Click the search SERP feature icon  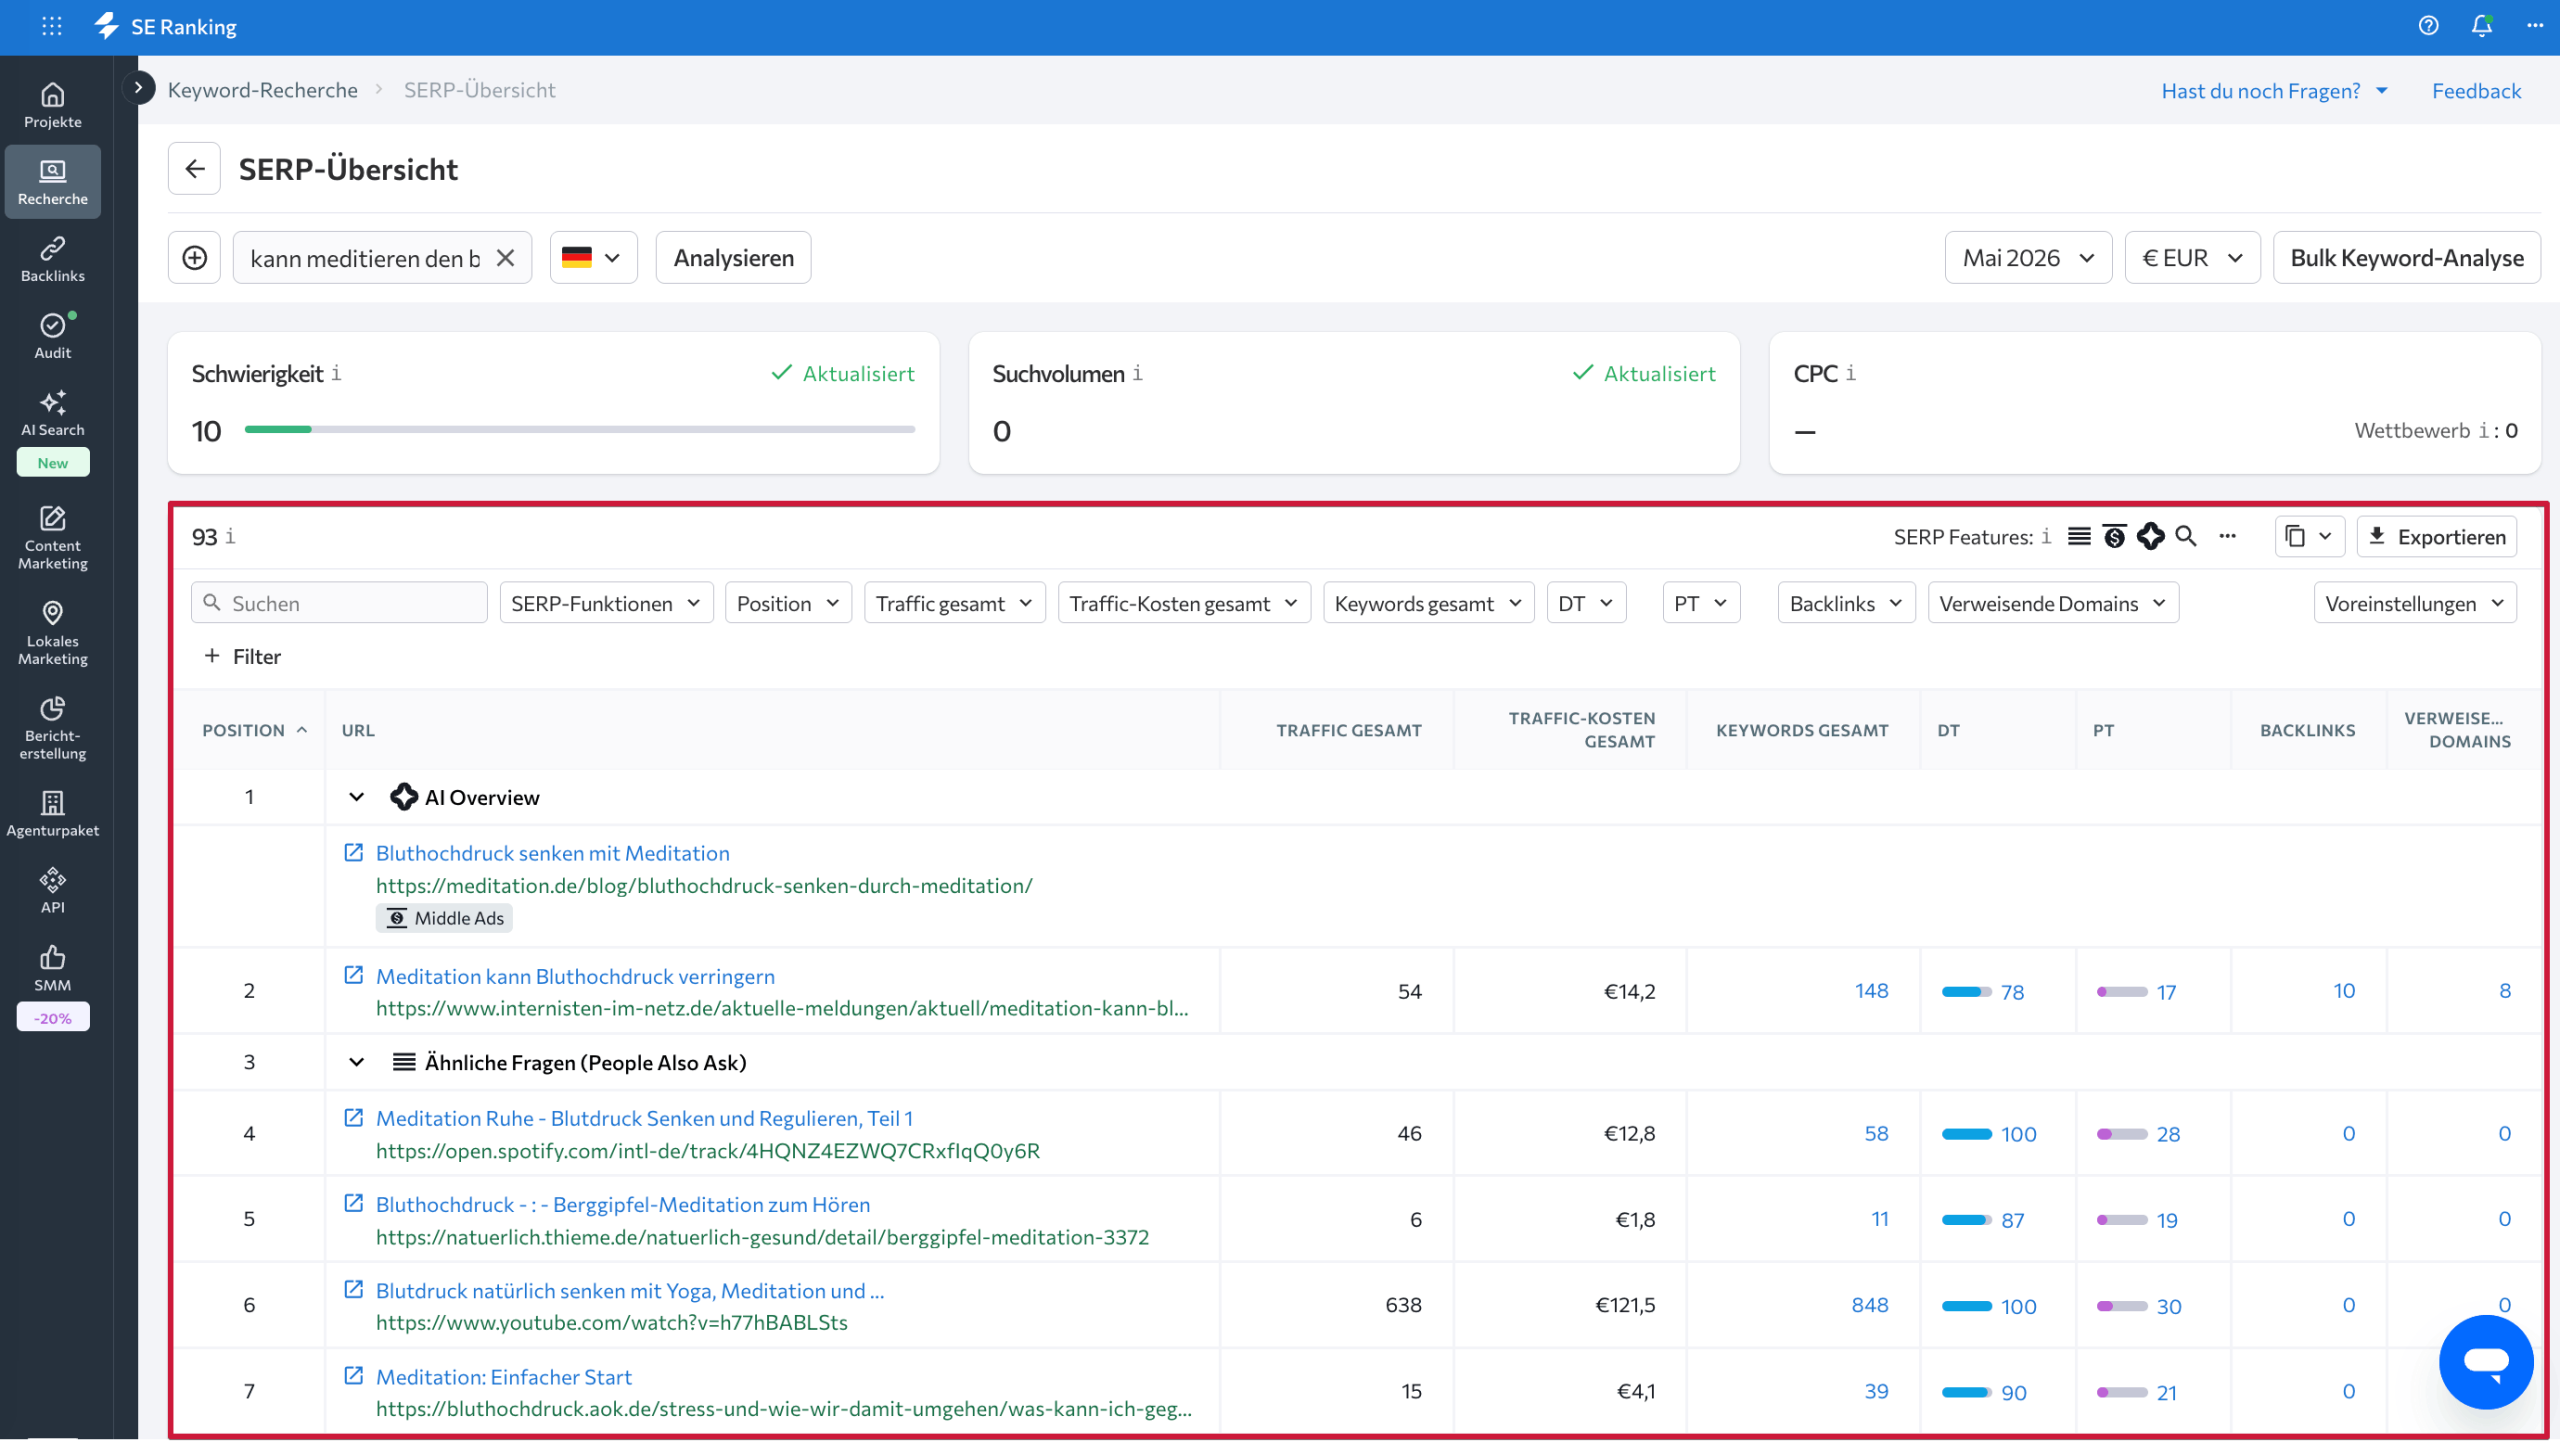(2186, 537)
